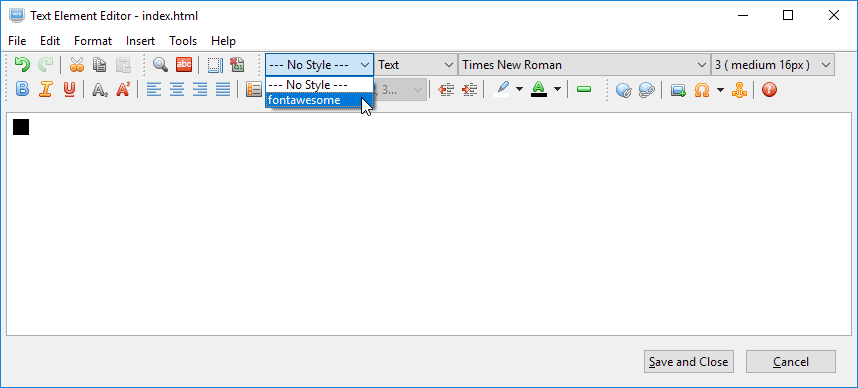Click the increase indent icon
858x388 pixels.
469,89
